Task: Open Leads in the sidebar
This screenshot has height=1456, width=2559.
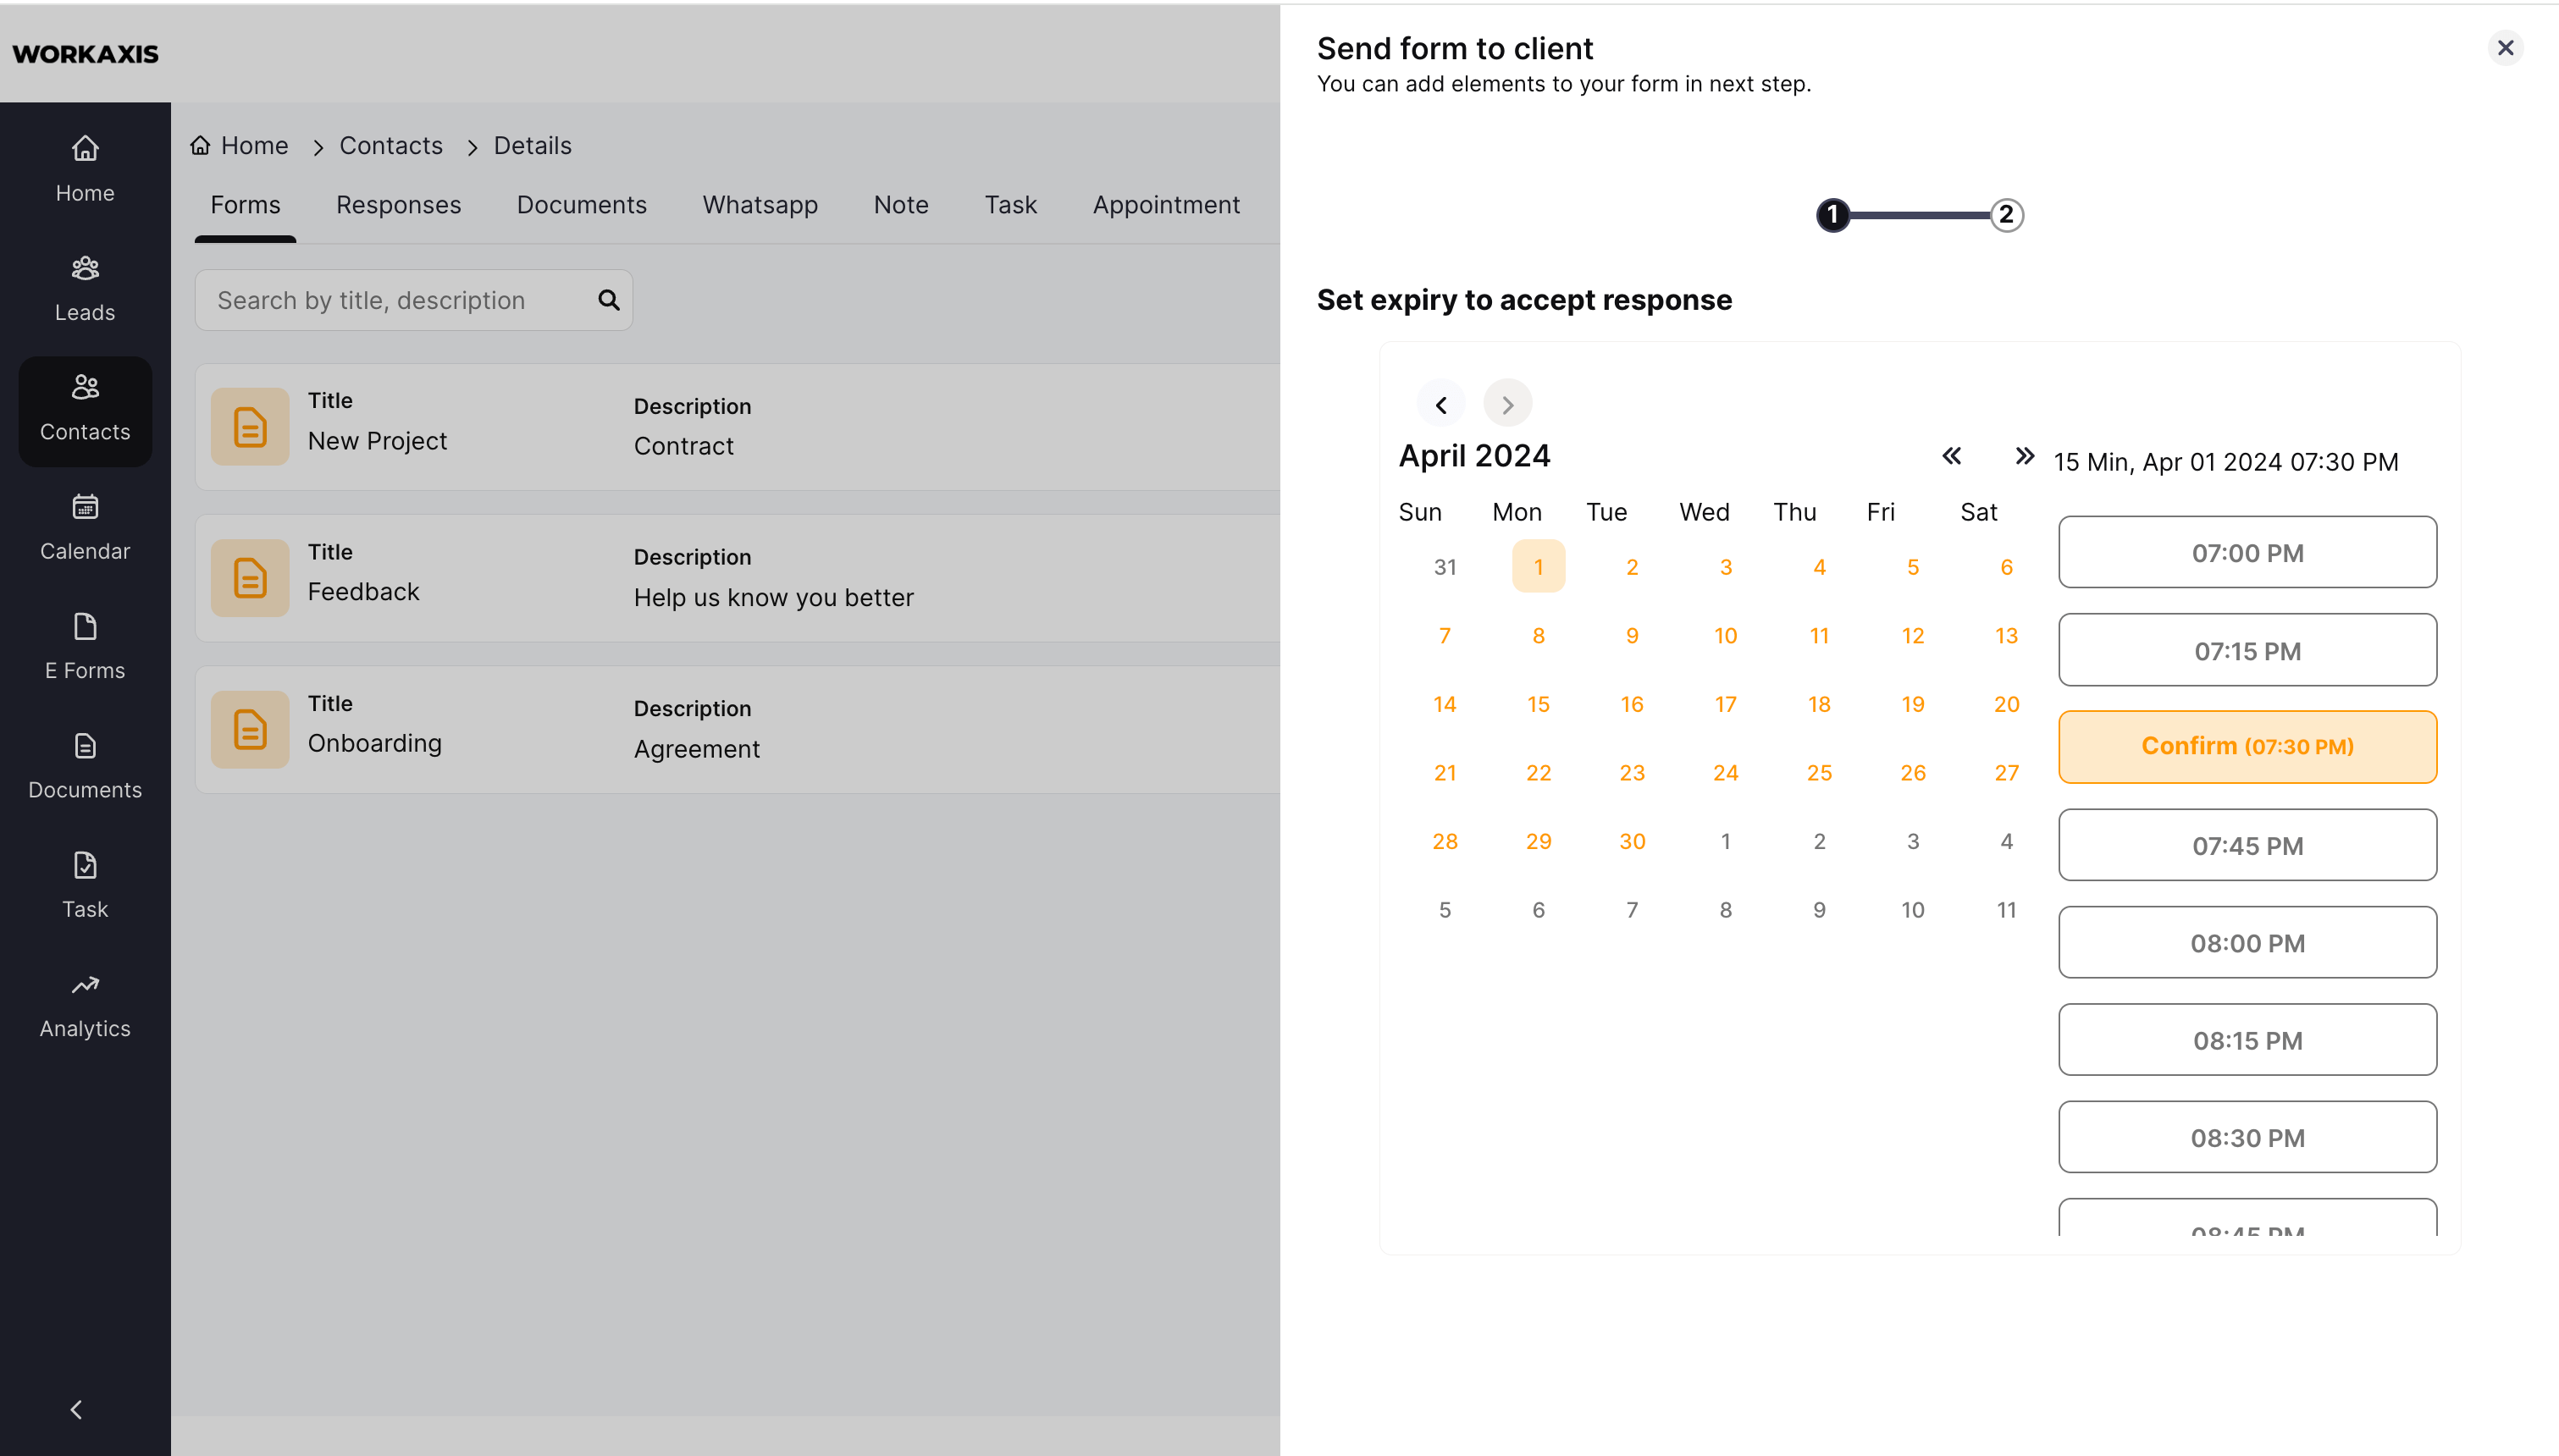Action: tap(85, 289)
